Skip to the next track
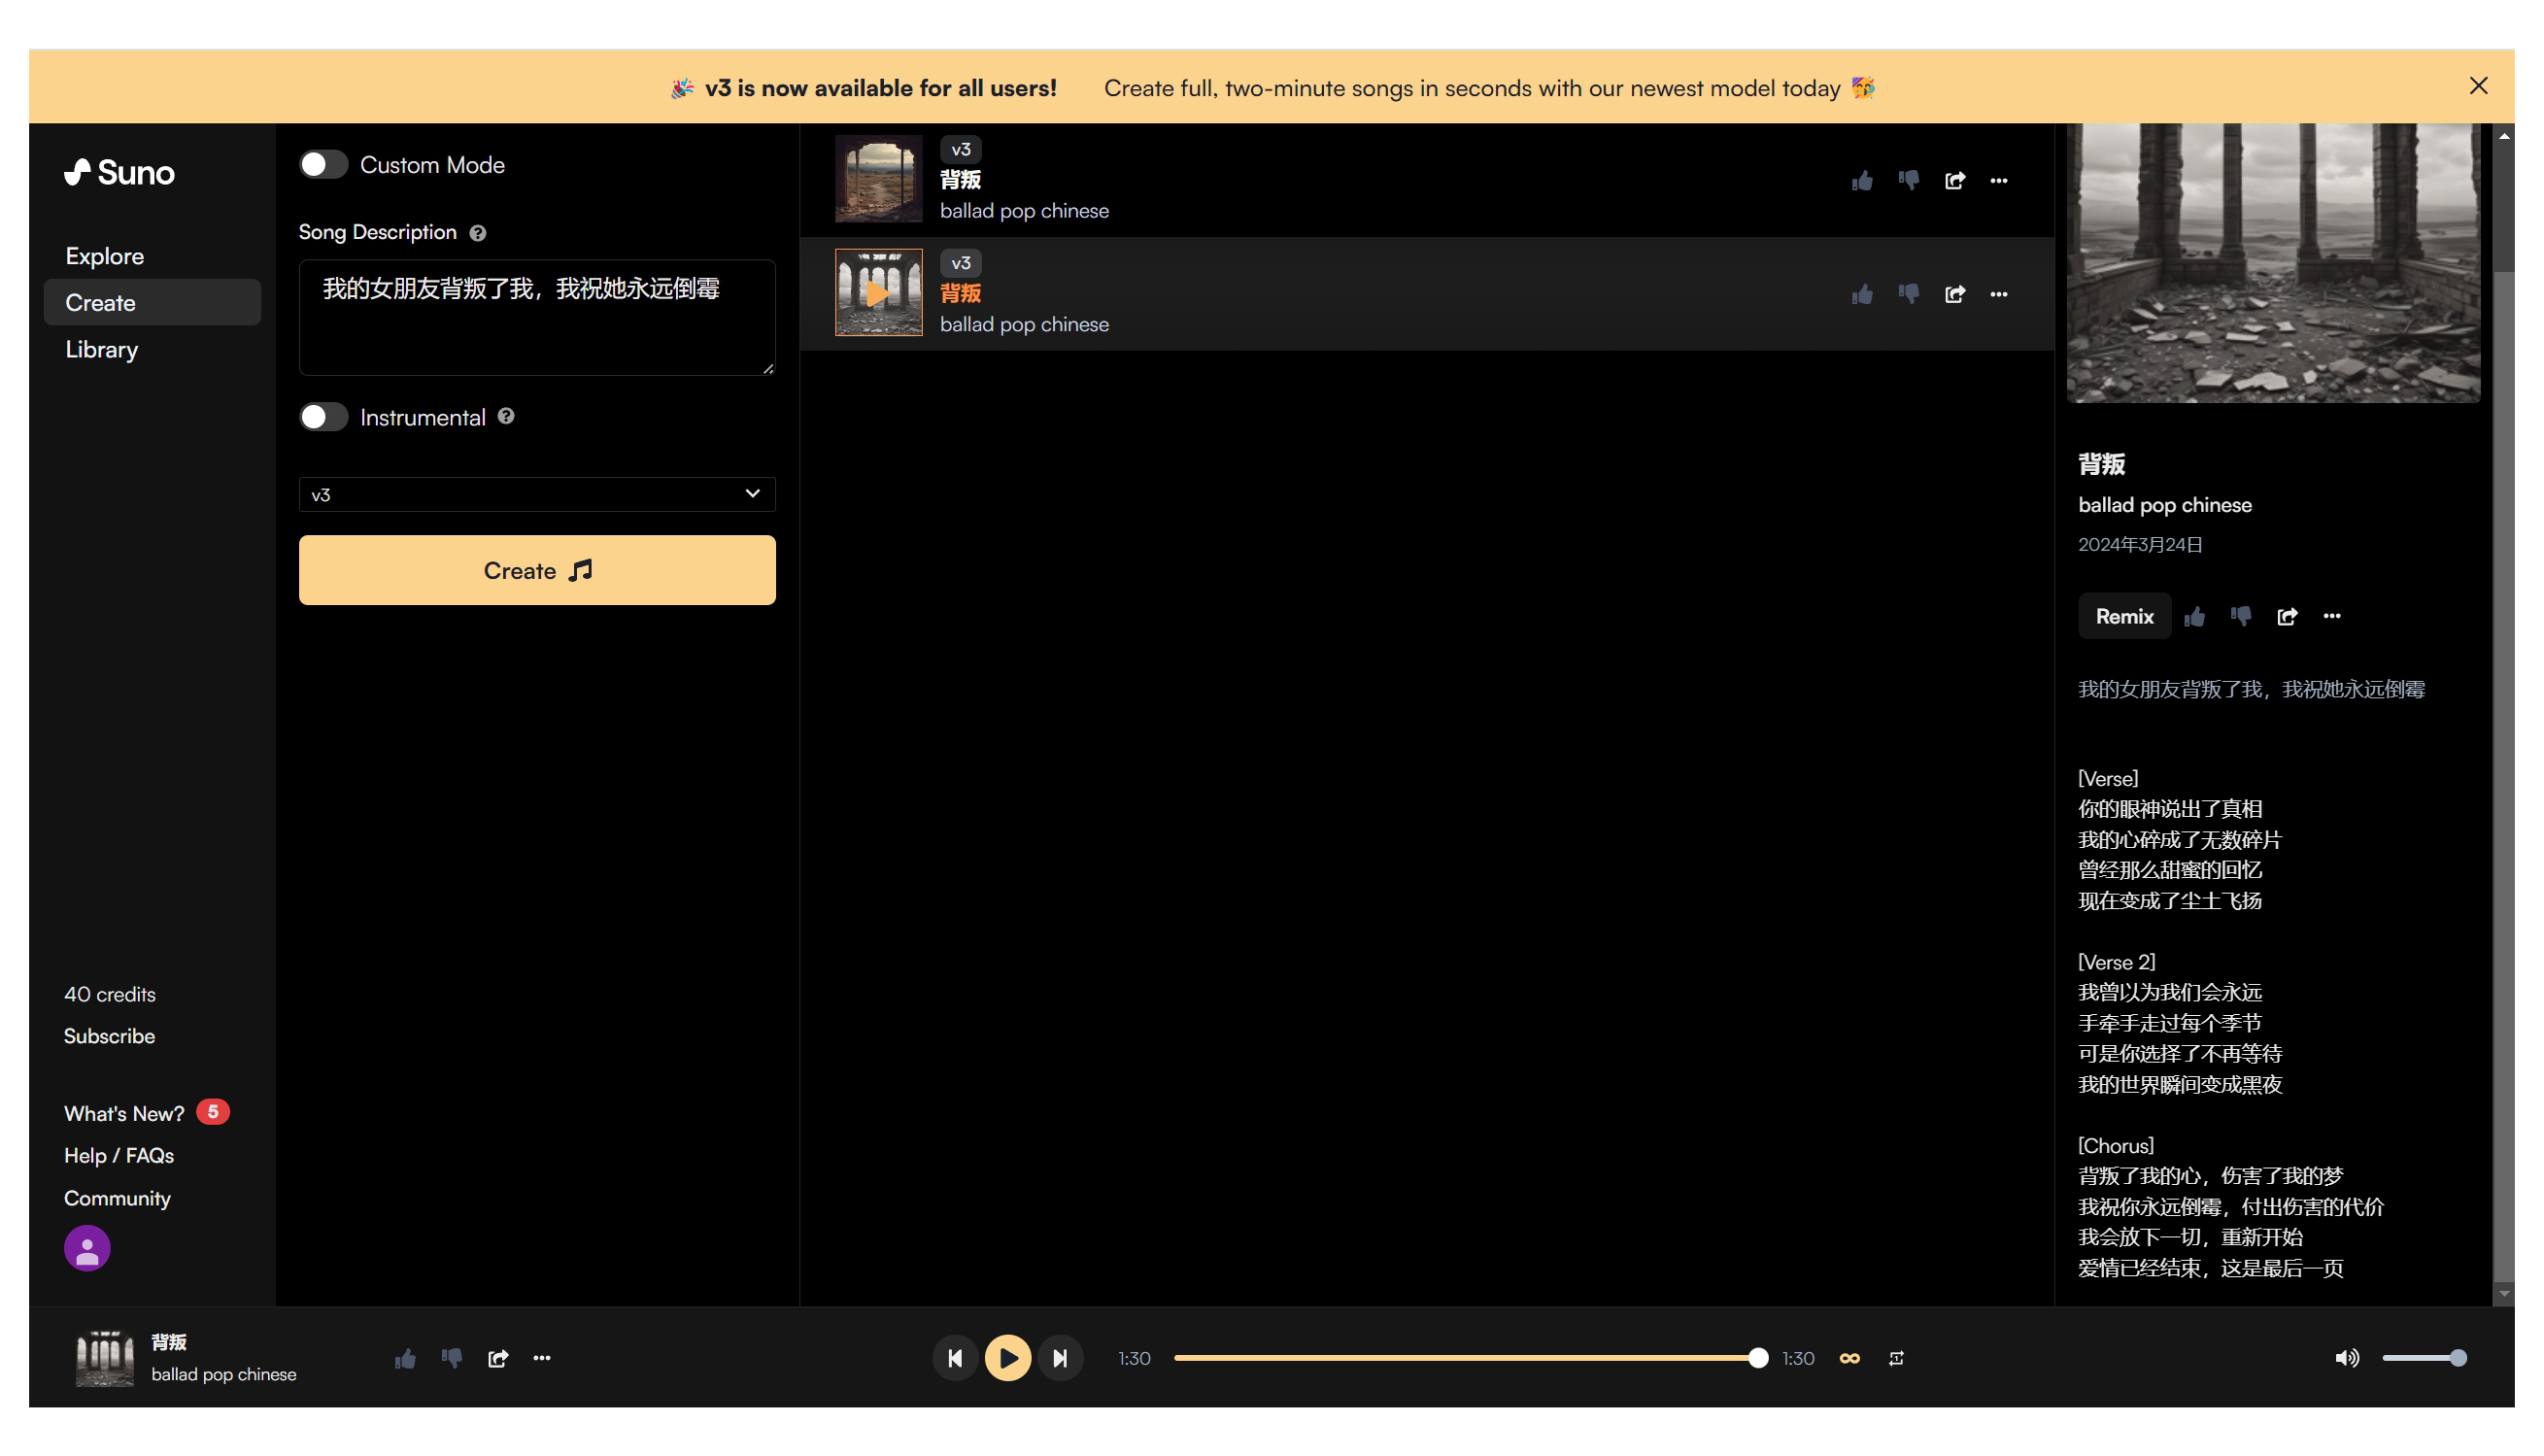2544x1456 pixels. pos(1060,1358)
